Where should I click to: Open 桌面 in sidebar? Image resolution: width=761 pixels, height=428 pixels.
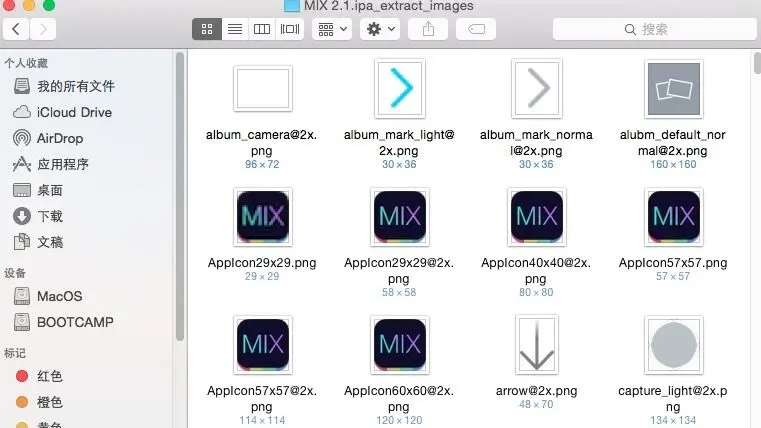38,190
